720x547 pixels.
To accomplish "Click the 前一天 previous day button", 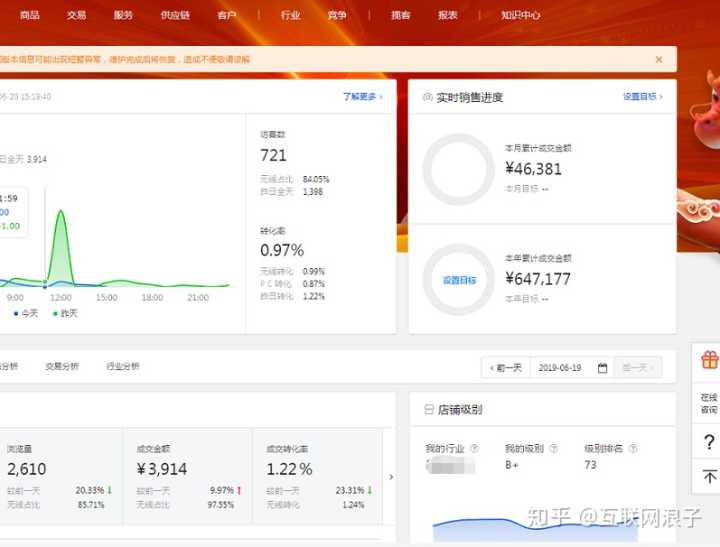I will tap(504, 368).
